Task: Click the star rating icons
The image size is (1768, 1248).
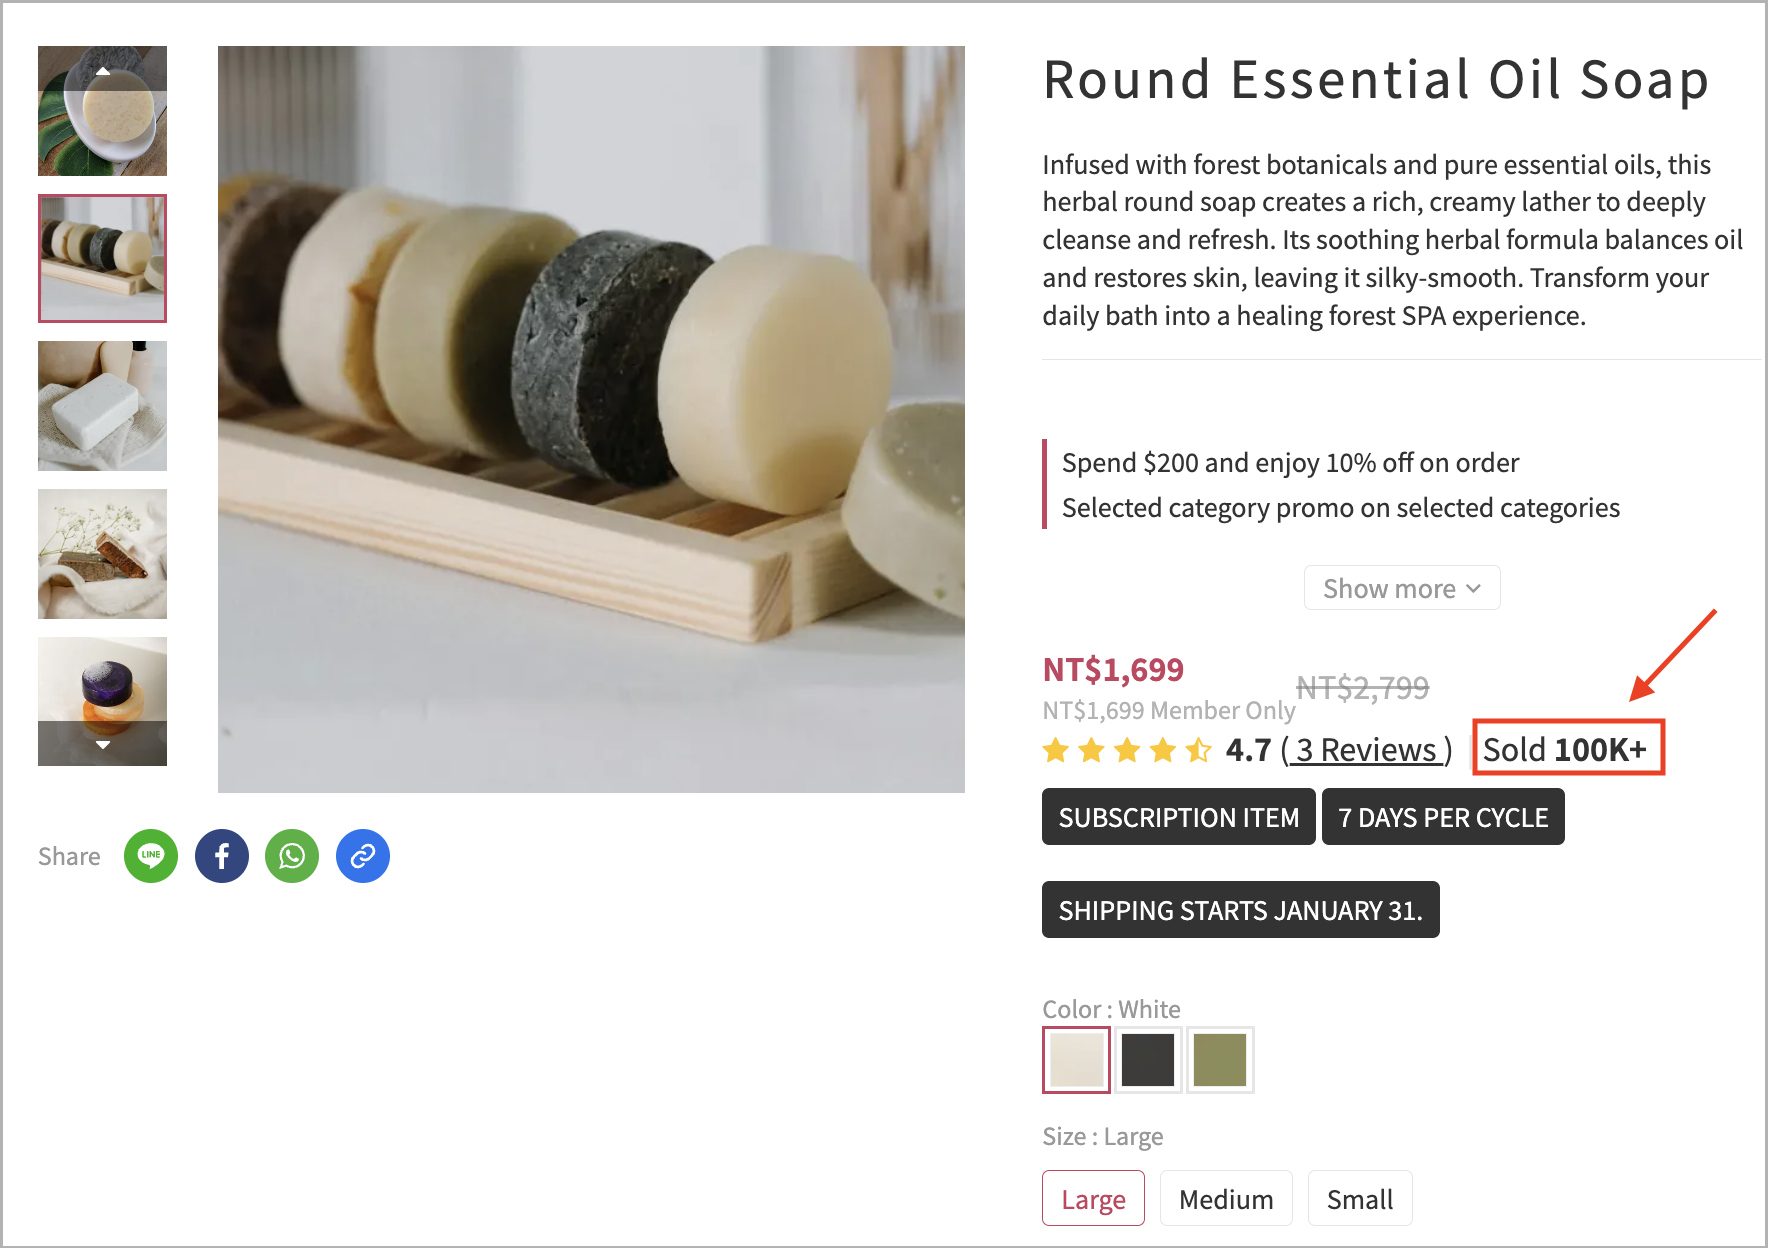Action: [1127, 750]
